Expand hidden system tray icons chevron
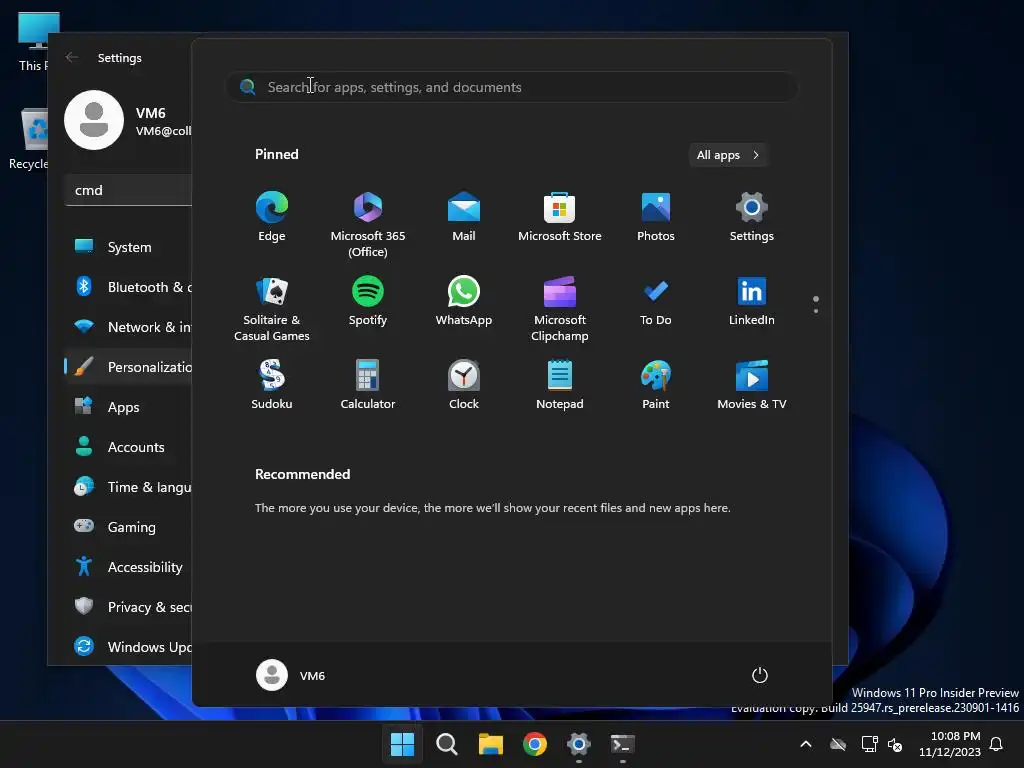This screenshot has width=1024, height=768. (x=806, y=744)
